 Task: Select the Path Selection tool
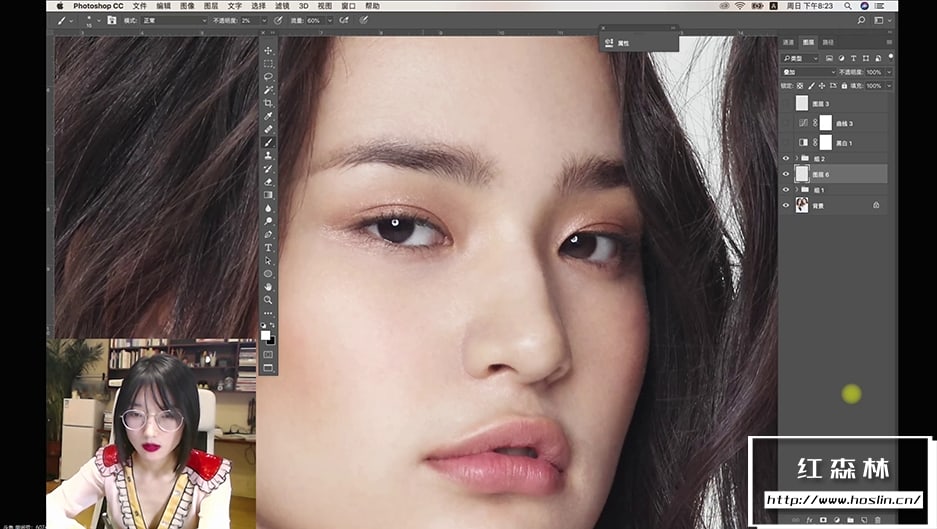(x=268, y=261)
